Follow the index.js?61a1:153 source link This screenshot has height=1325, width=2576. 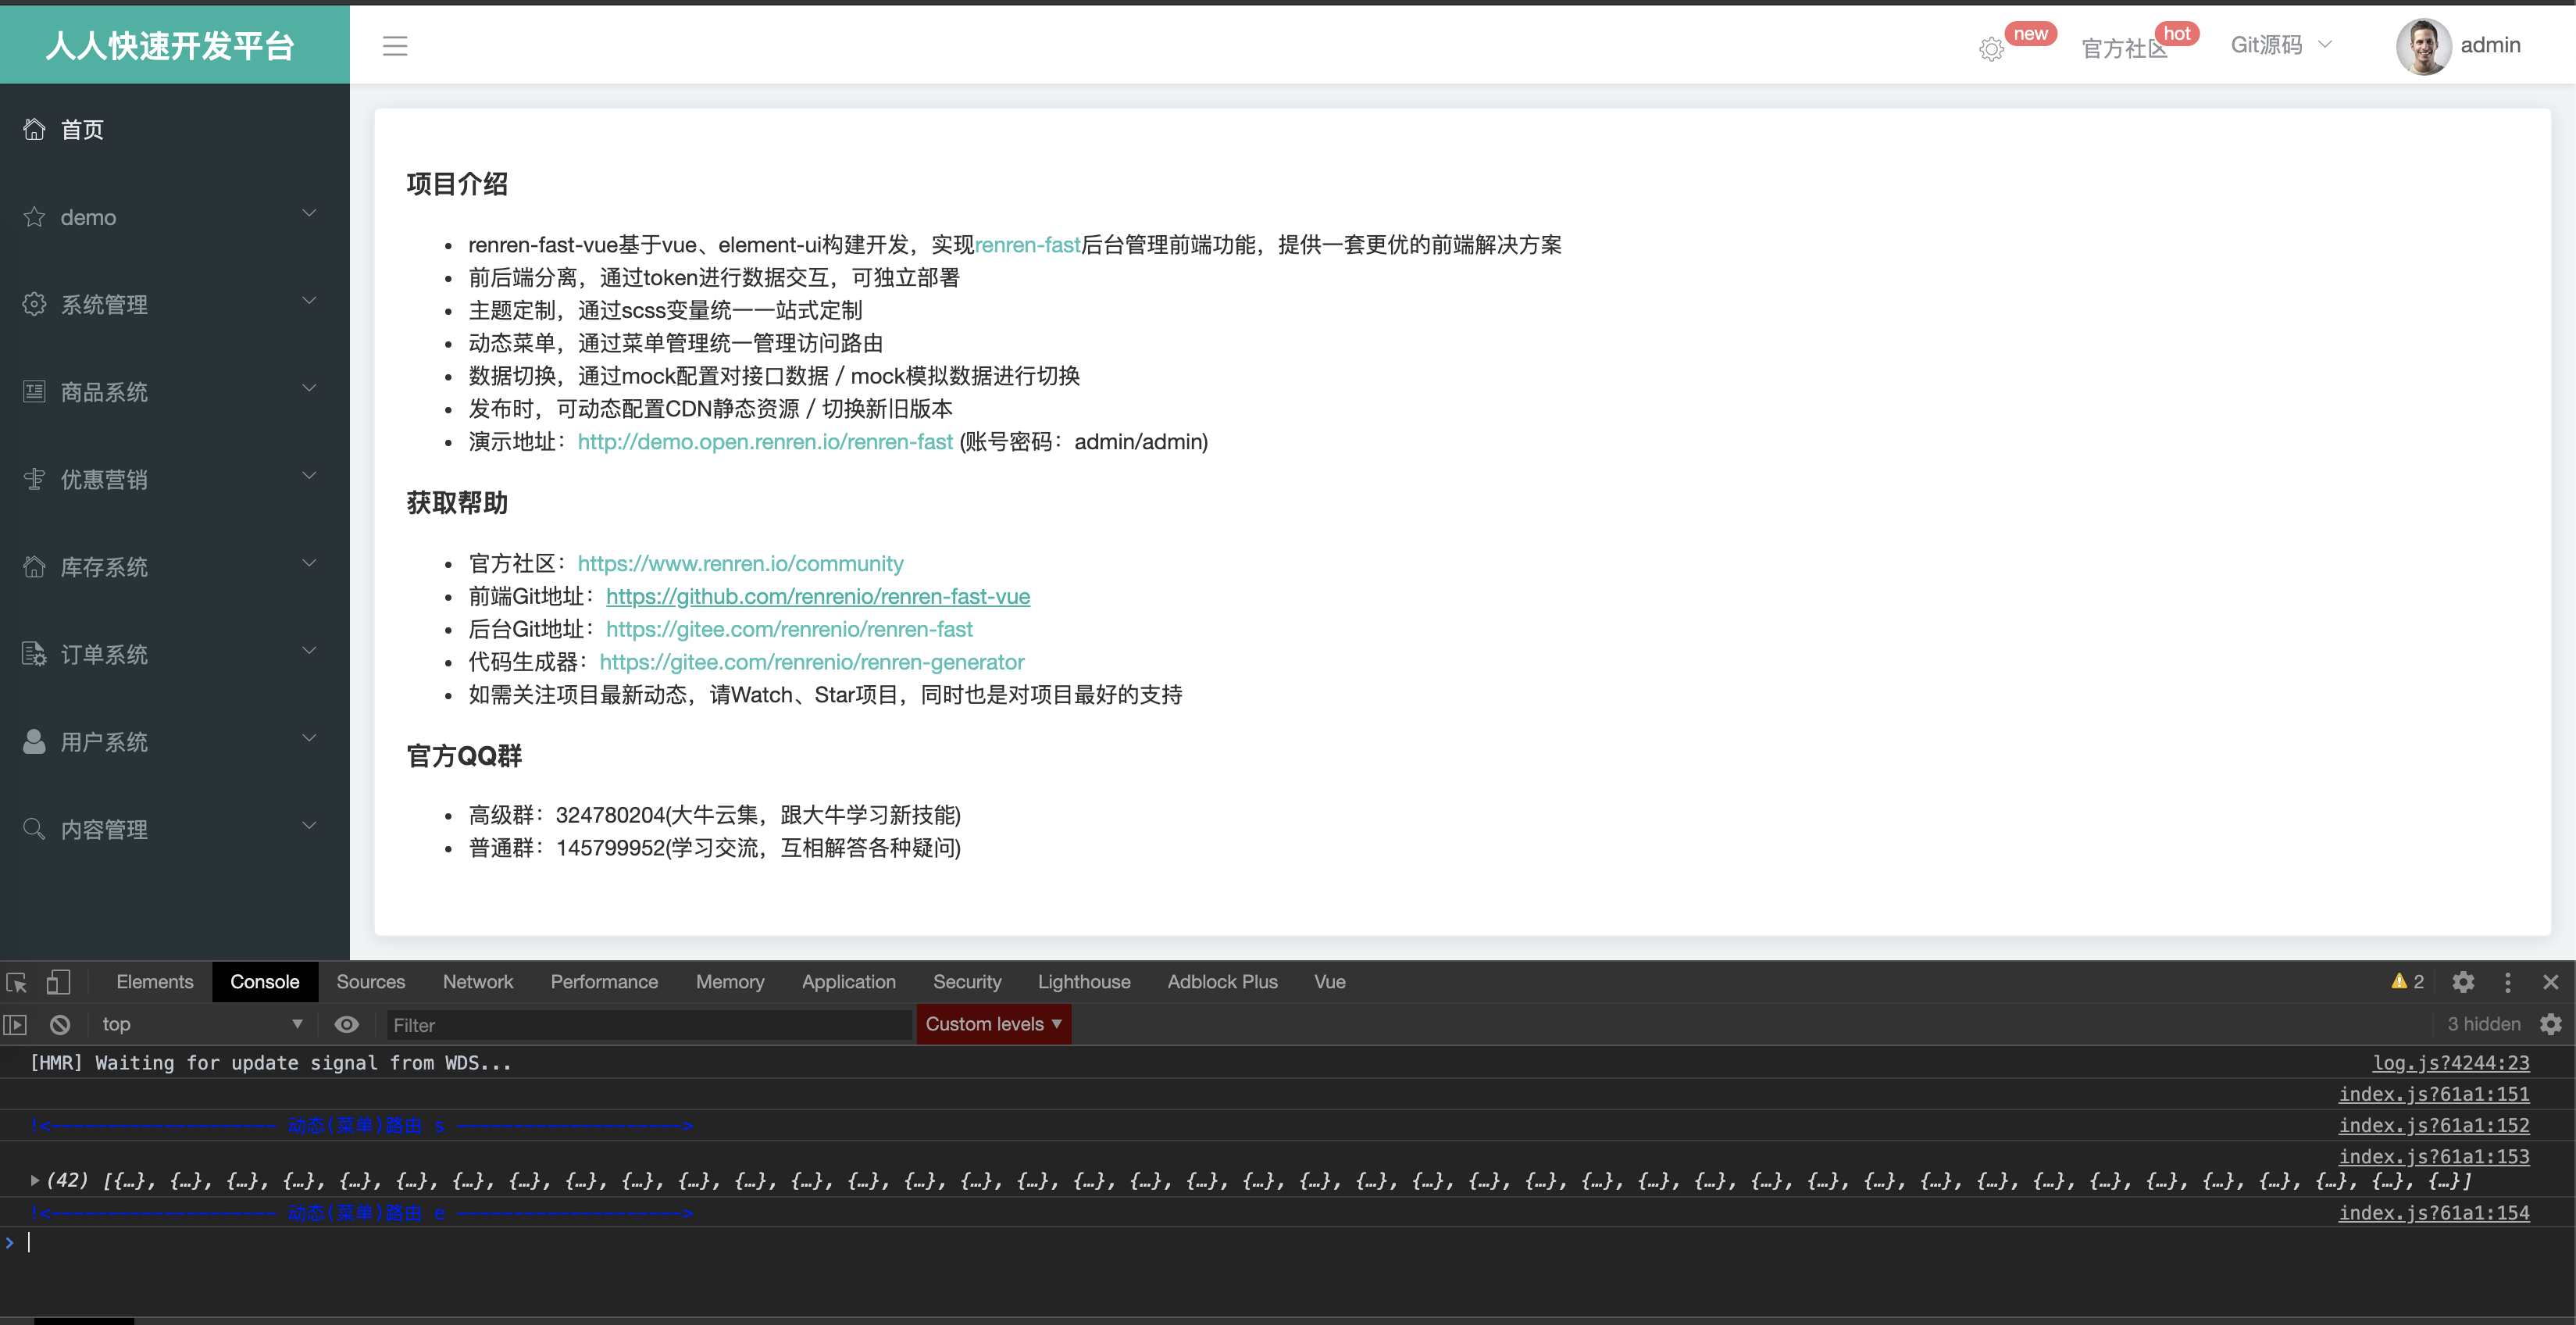click(x=2433, y=1156)
